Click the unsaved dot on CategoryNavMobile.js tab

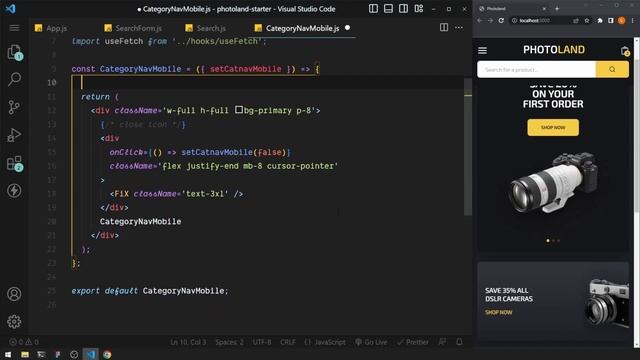tap(347, 28)
